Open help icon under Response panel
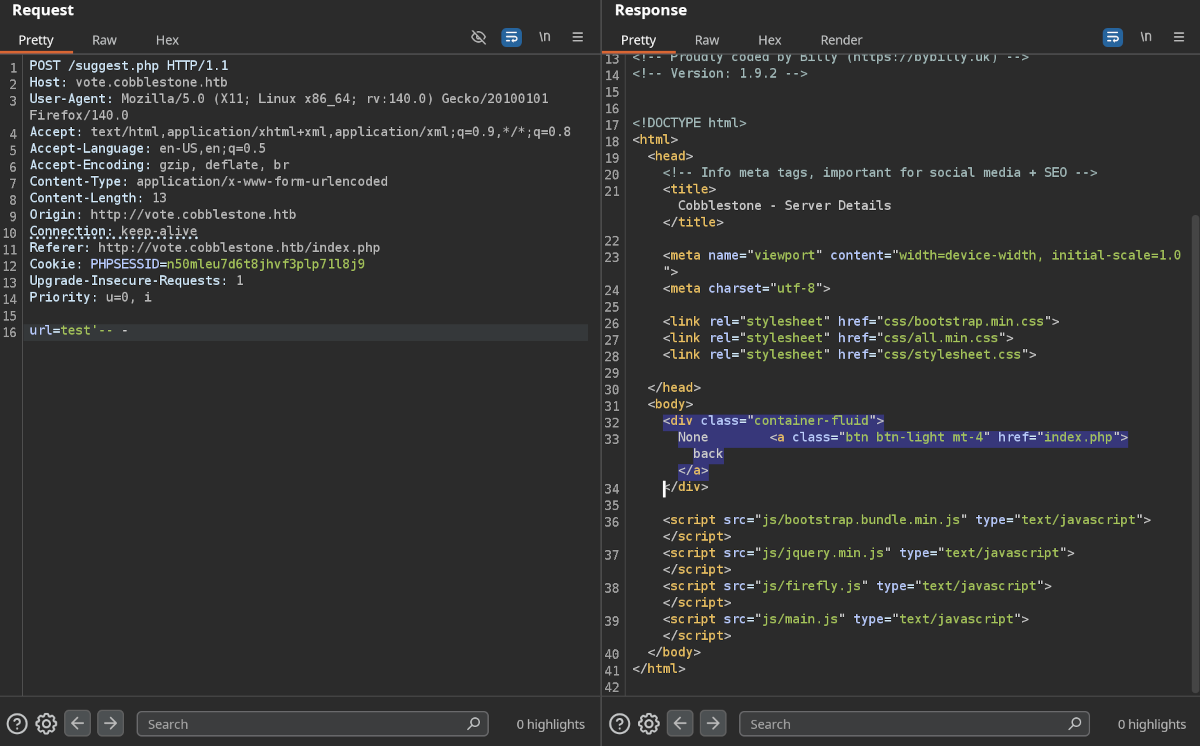The height and width of the screenshot is (746, 1200). coord(620,723)
